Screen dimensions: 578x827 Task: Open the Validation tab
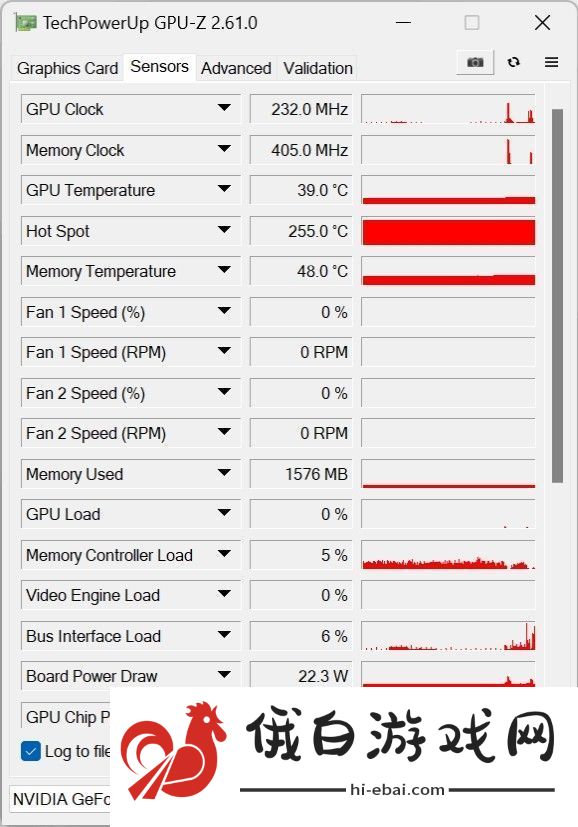tap(317, 68)
